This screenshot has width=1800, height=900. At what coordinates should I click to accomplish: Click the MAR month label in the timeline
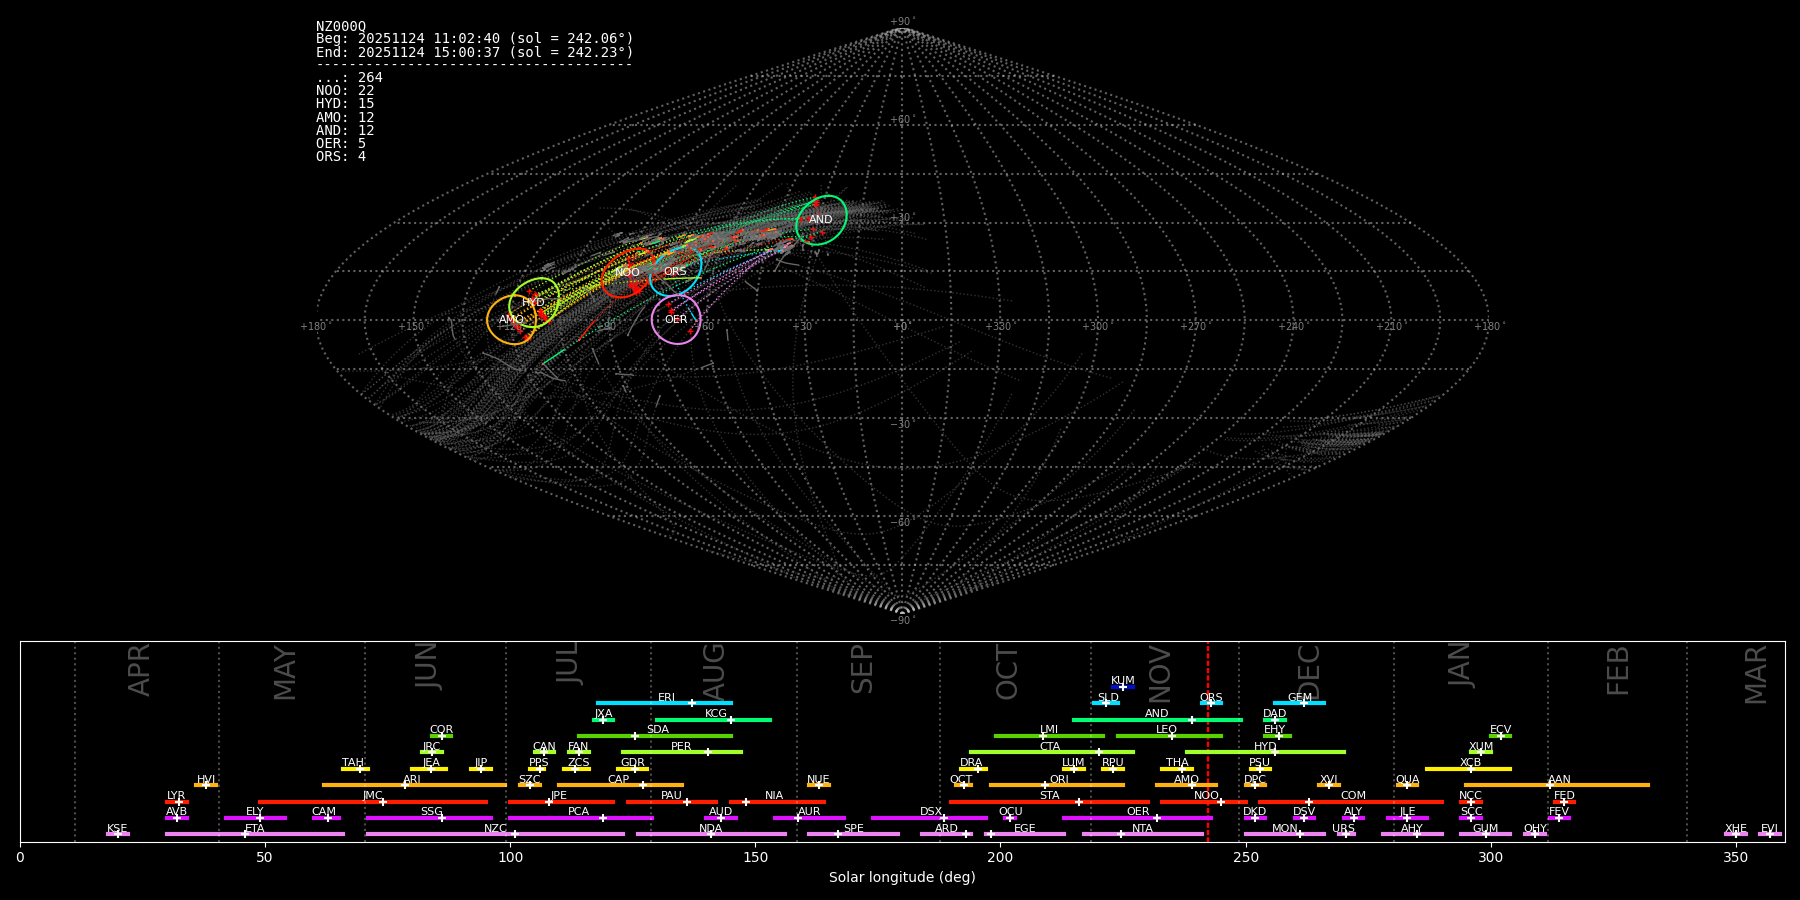tap(1756, 675)
